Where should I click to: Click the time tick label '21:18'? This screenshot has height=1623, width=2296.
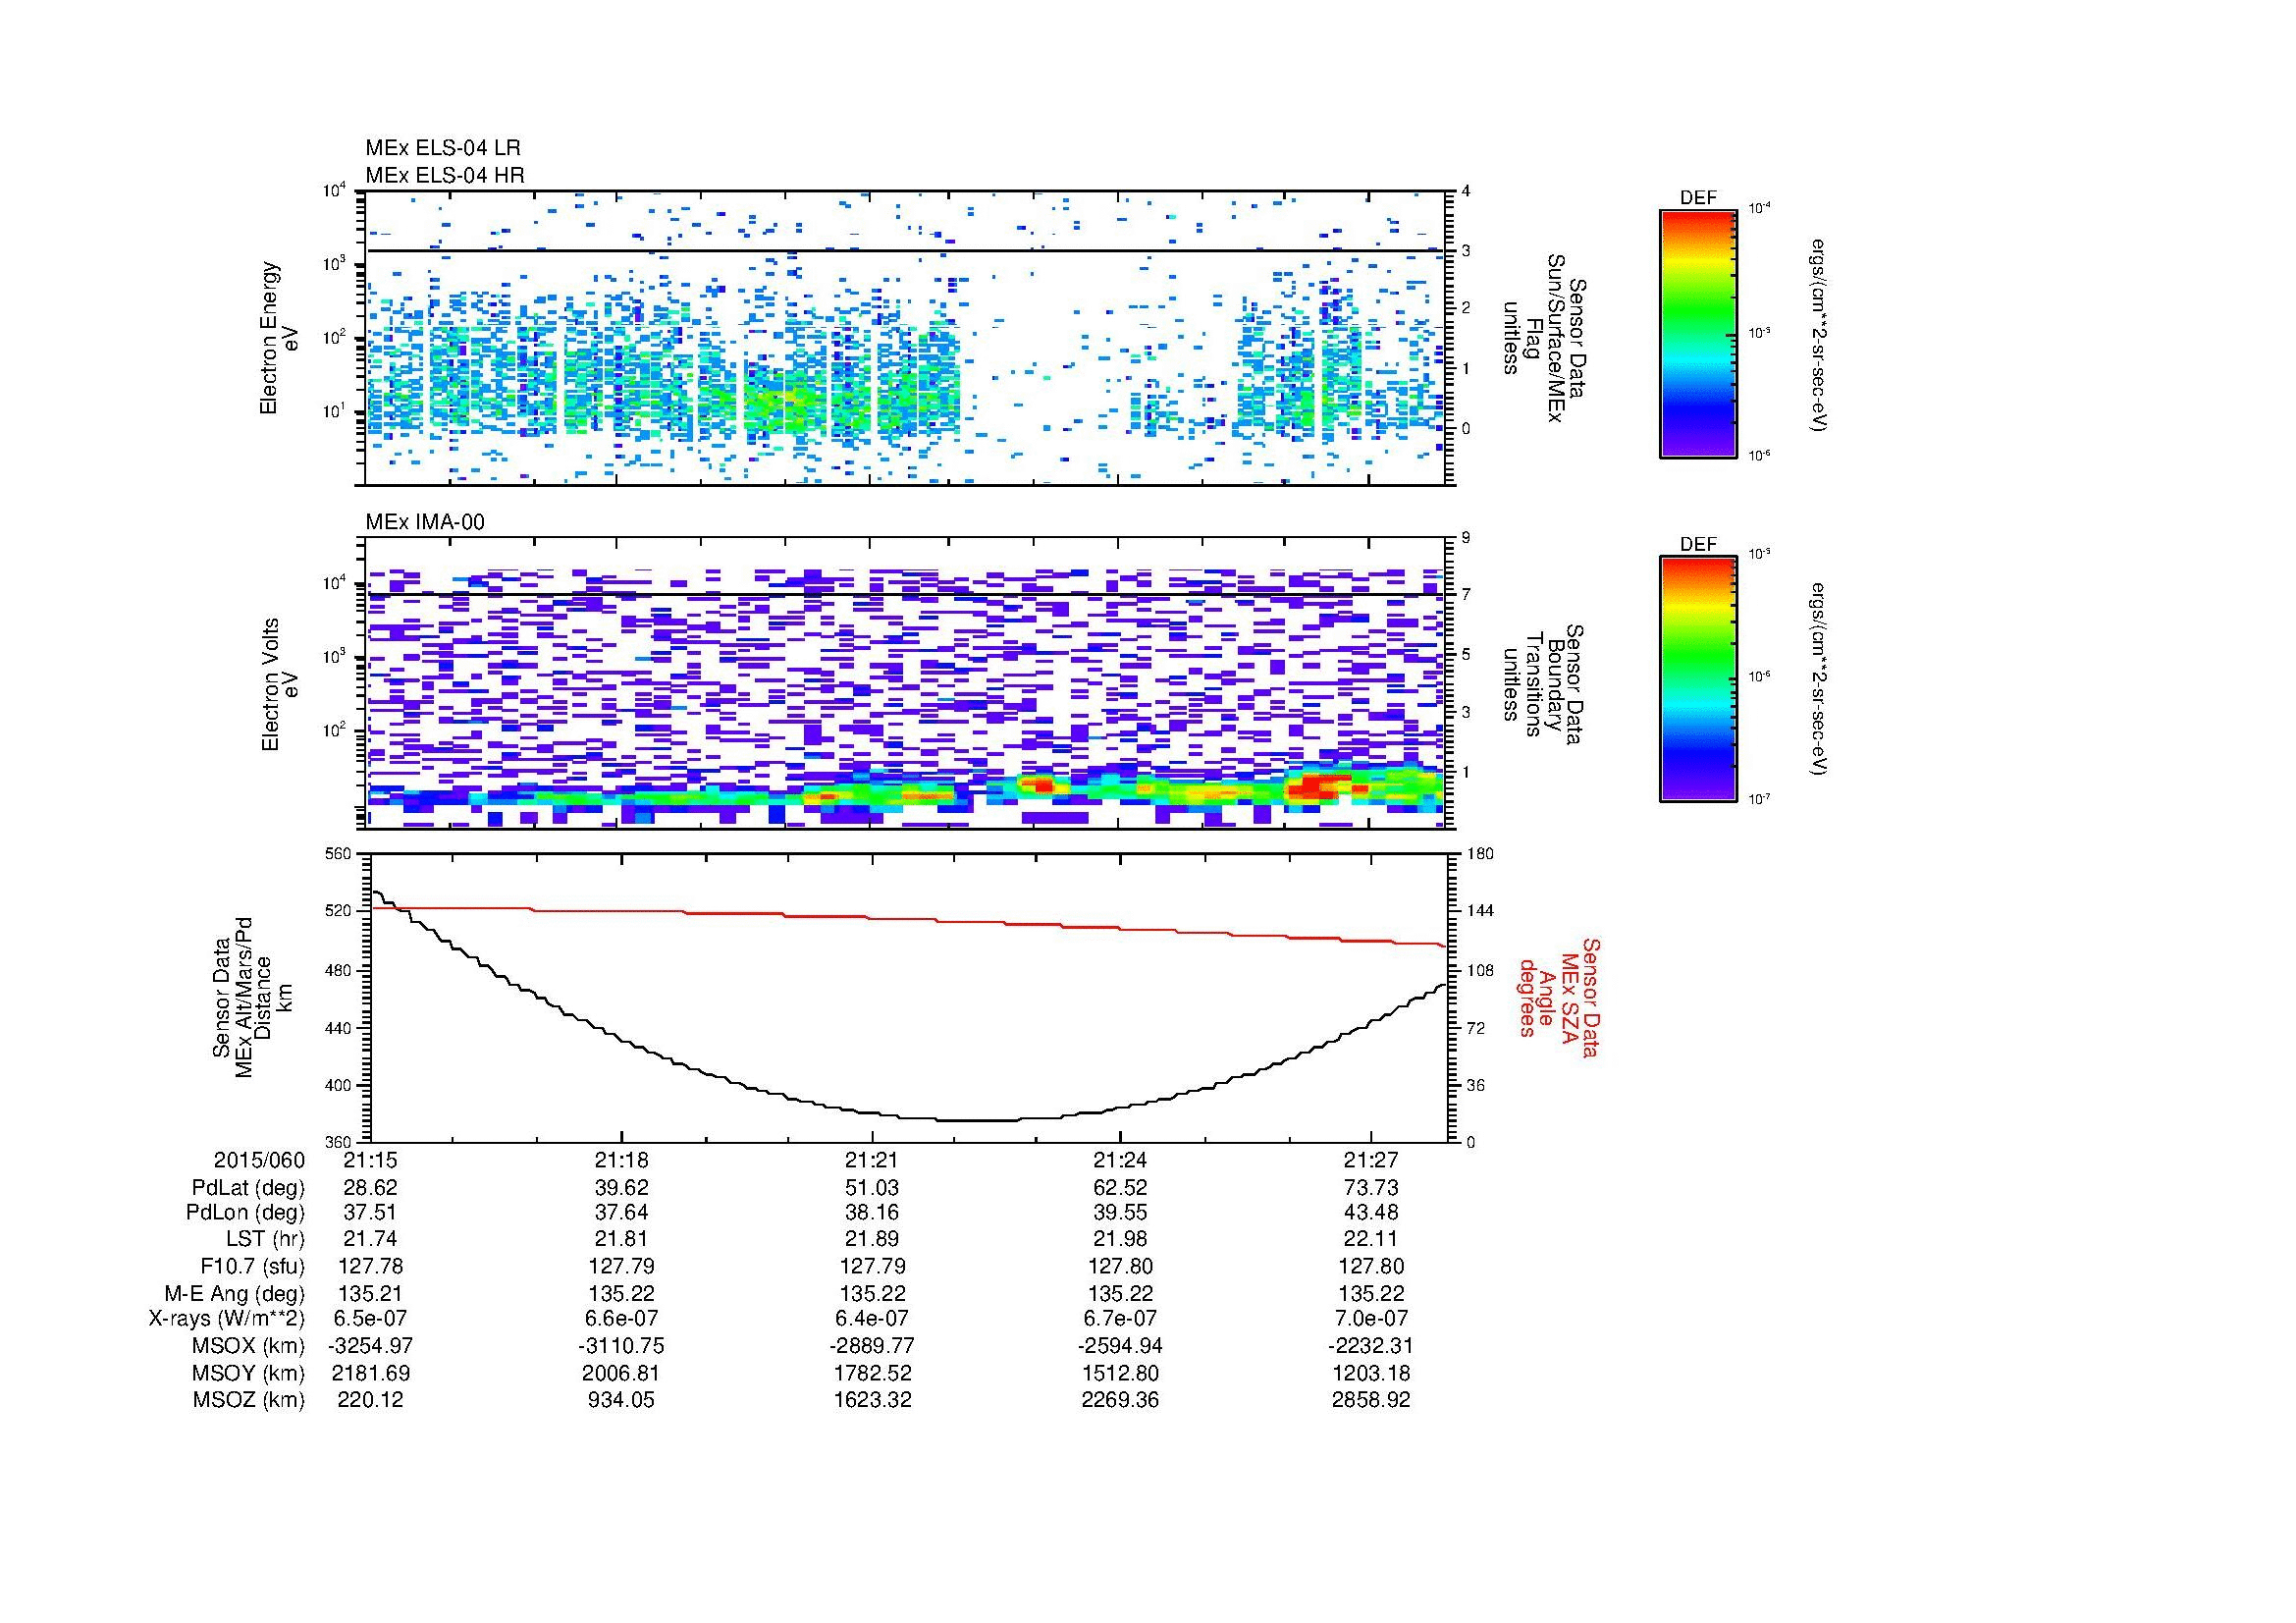click(621, 1161)
